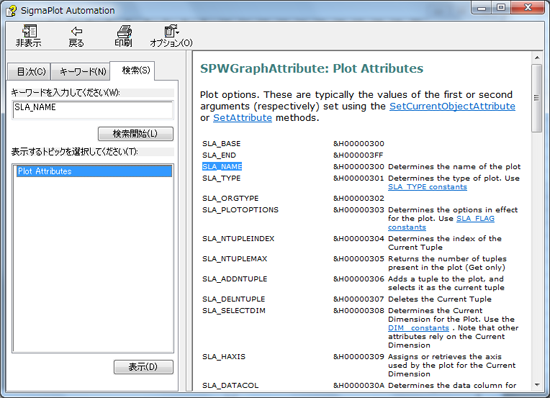This screenshot has width=550, height=398.
Task: Click the SLA_BASE constant name
Action: pyautogui.click(x=221, y=143)
